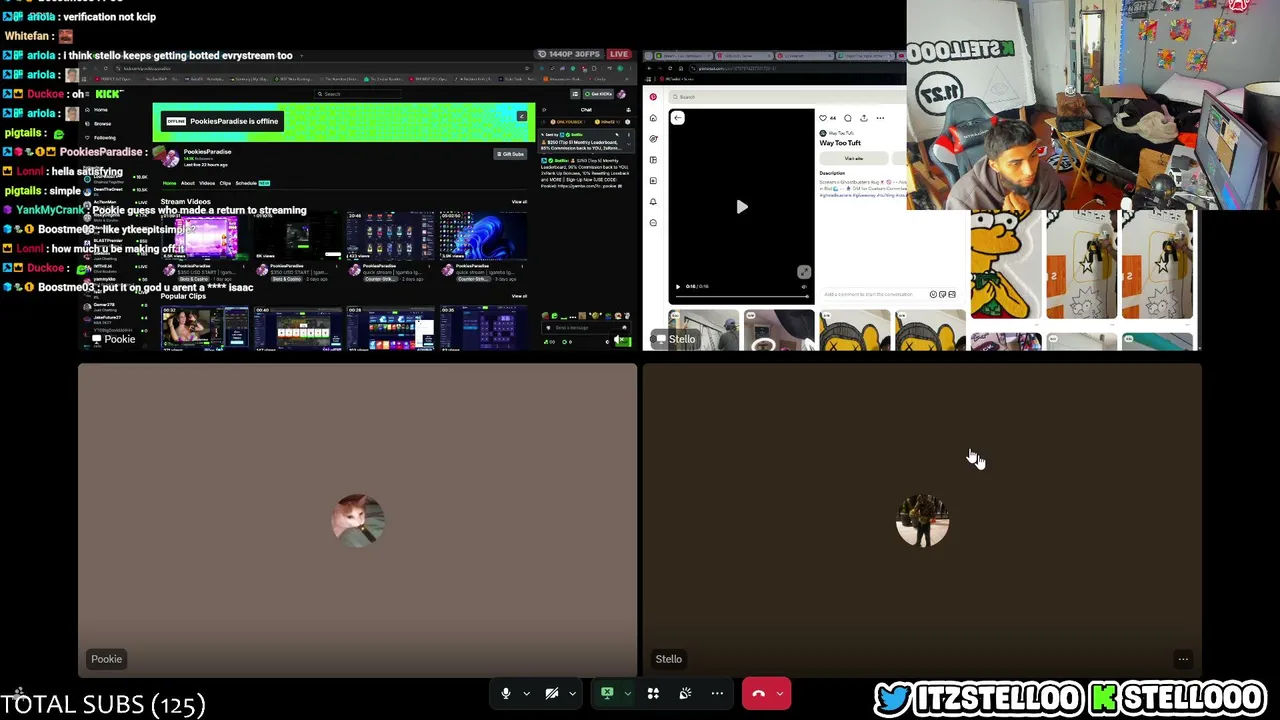1280x720 pixels.
Task: Select Pookie's cat avatar in the call tile
Action: 358,520
